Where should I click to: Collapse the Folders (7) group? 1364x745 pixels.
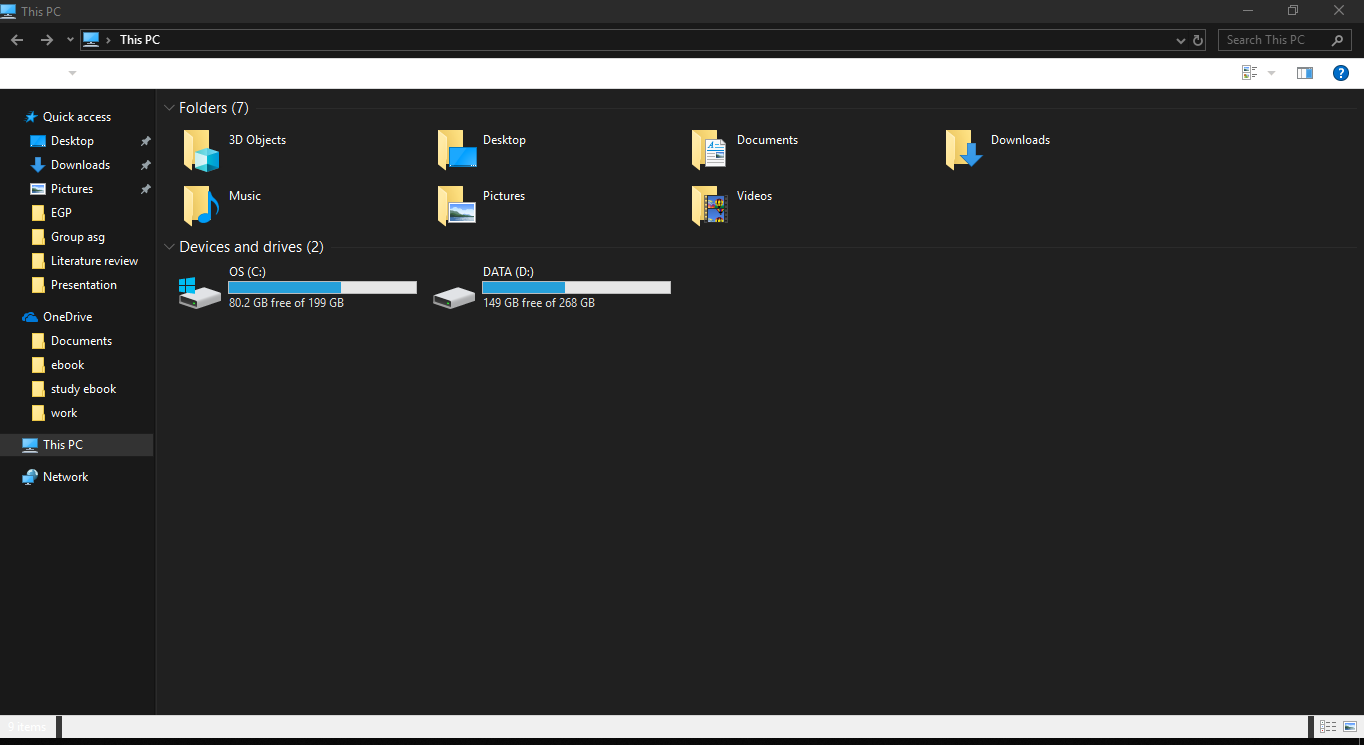168,108
